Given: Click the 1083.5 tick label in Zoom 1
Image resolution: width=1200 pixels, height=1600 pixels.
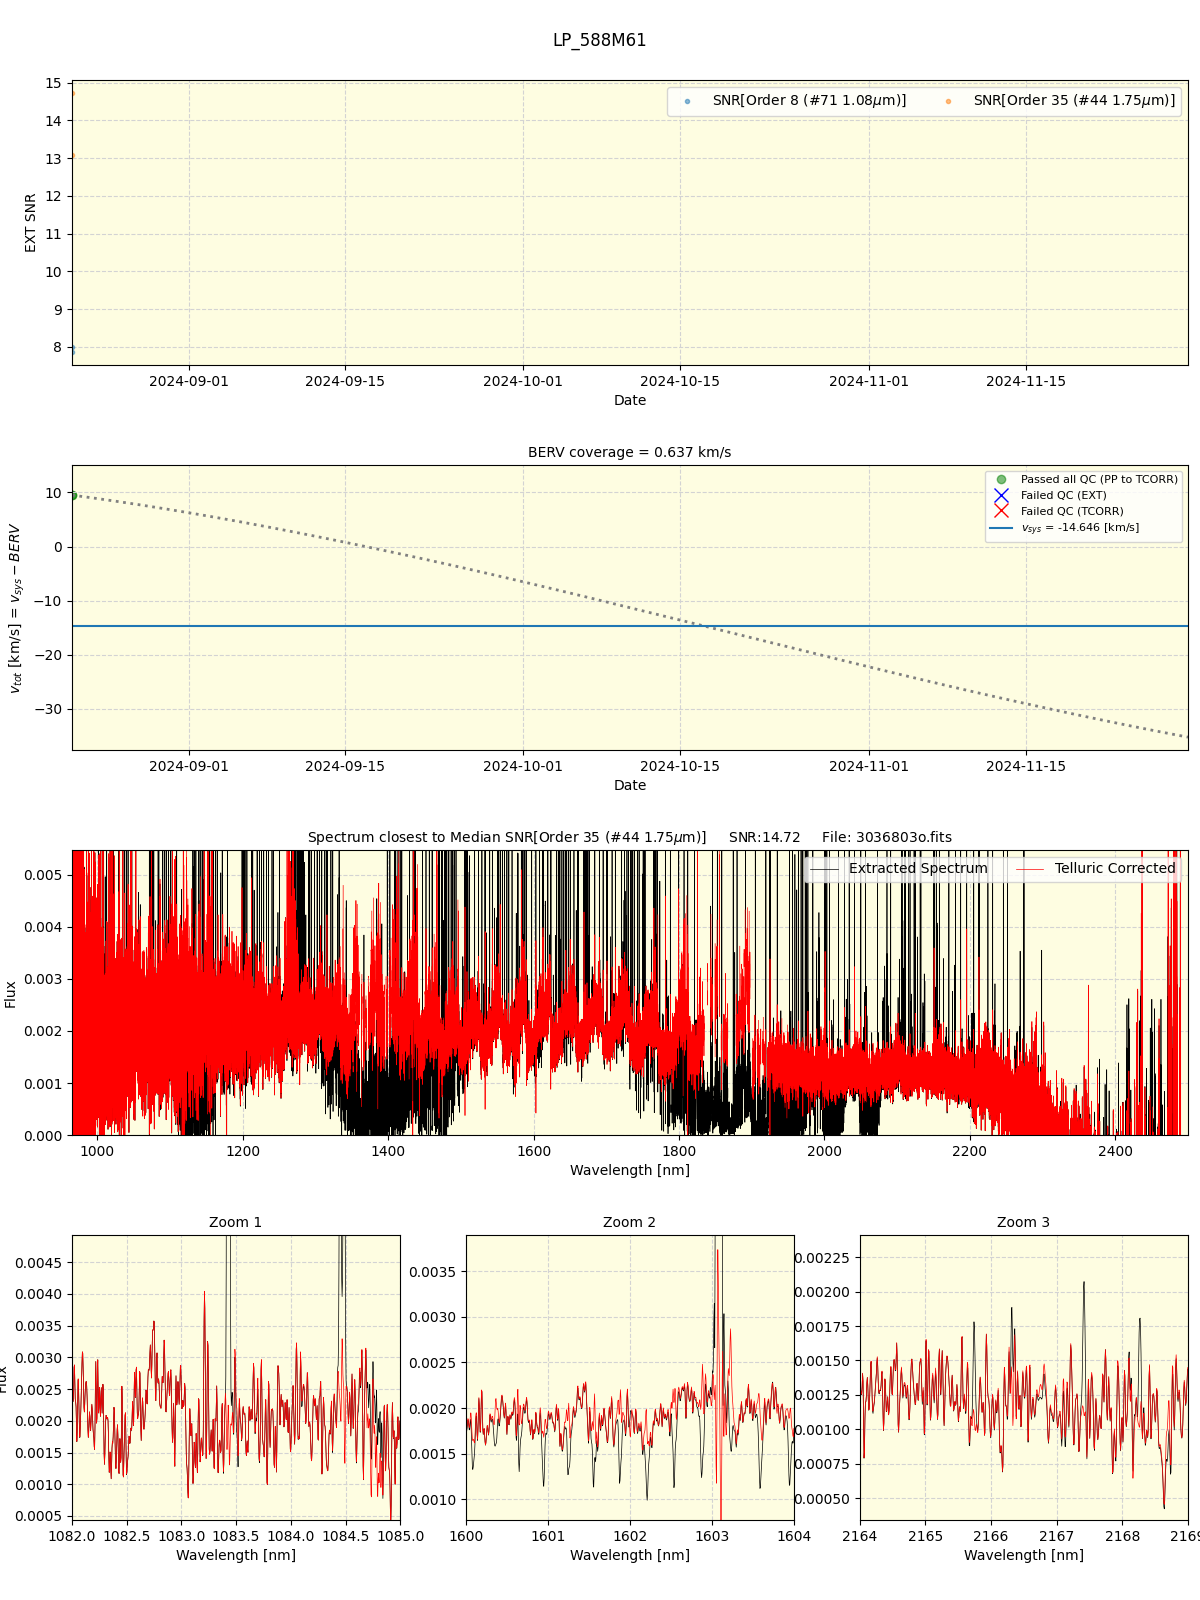Looking at the screenshot, I should pyautogui.click(x=236, y=1536).
